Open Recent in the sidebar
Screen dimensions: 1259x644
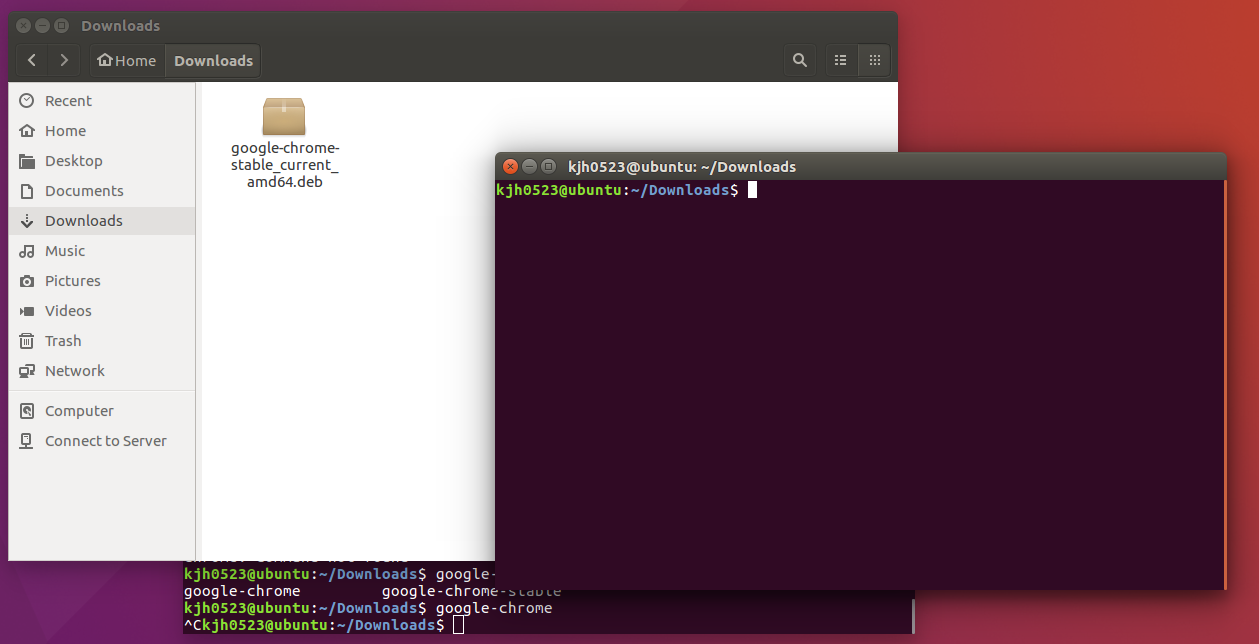point(102,101)
